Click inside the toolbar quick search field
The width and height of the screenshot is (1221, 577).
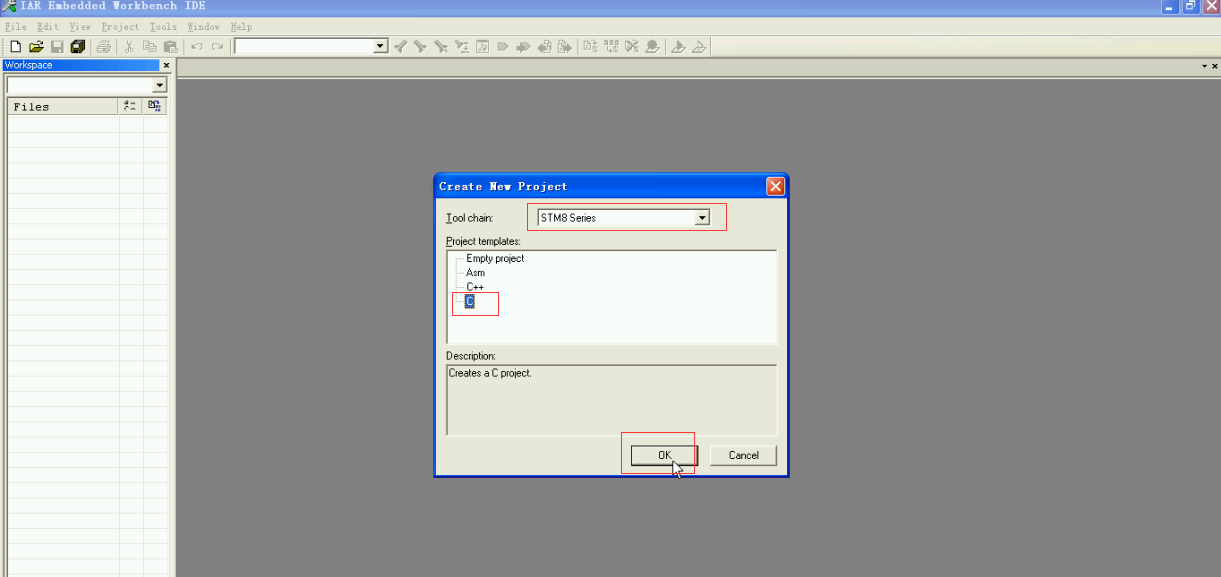click(303, 47)
